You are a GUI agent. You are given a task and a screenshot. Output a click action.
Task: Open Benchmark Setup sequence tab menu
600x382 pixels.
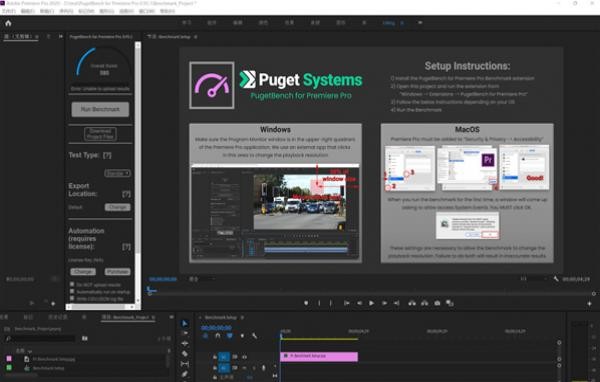(241, 317)
